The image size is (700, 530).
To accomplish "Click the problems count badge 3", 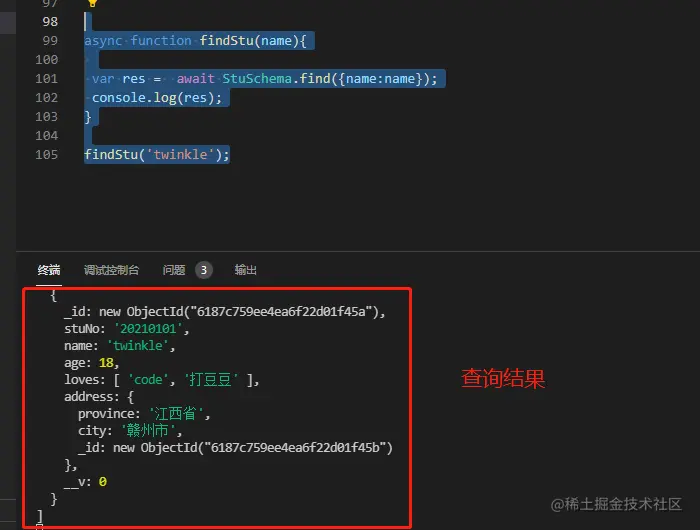I will coord(204,270).
